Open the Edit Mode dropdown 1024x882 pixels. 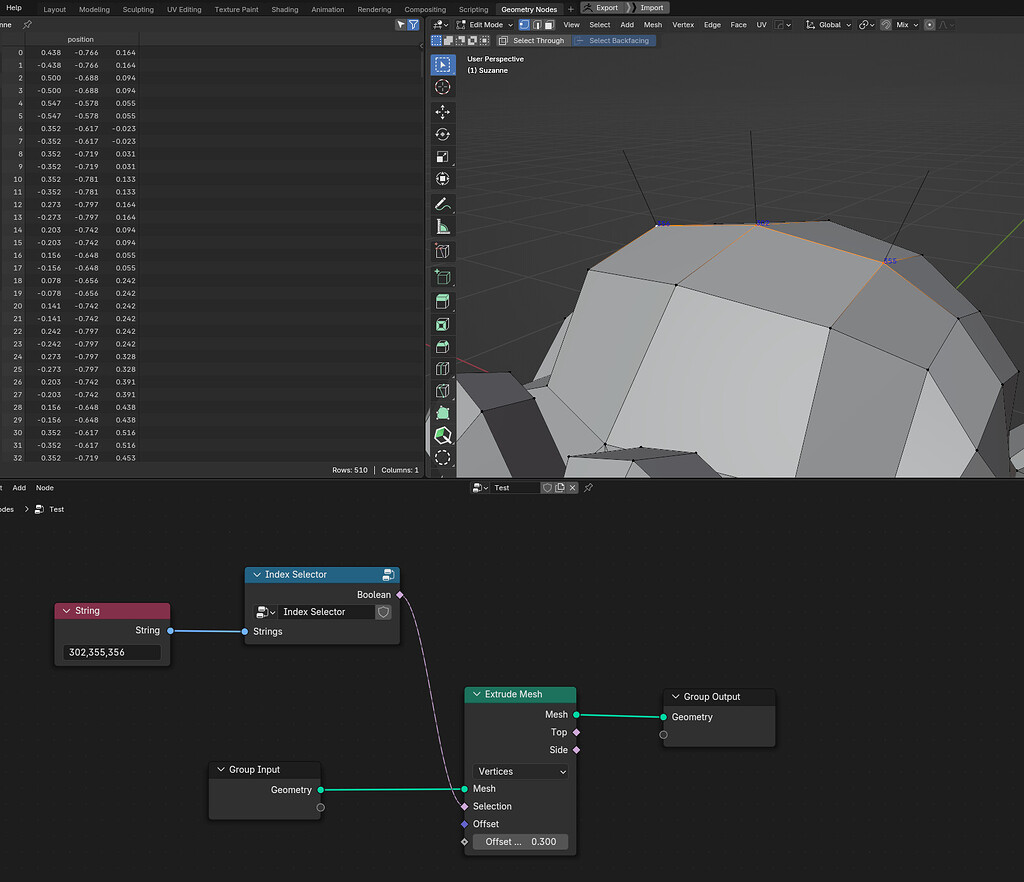(x=485, y=25)
